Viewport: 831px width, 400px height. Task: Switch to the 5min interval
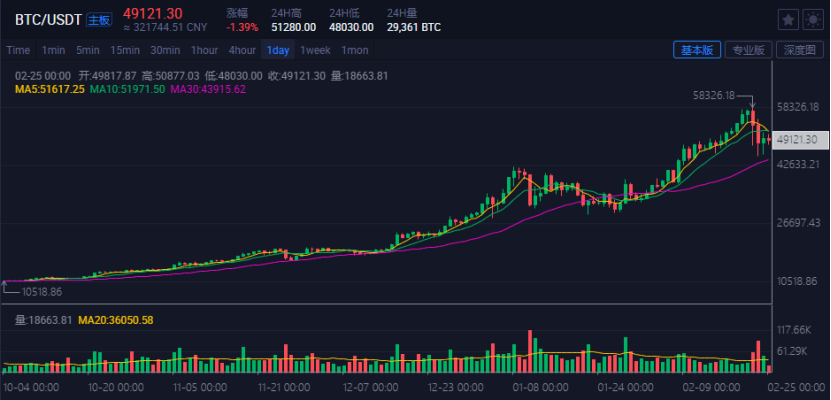click(87, 50)
